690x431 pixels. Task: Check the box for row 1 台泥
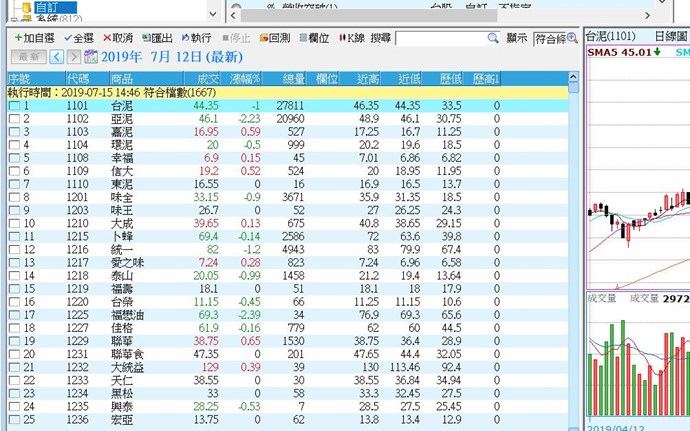click(x=13, y=105)
